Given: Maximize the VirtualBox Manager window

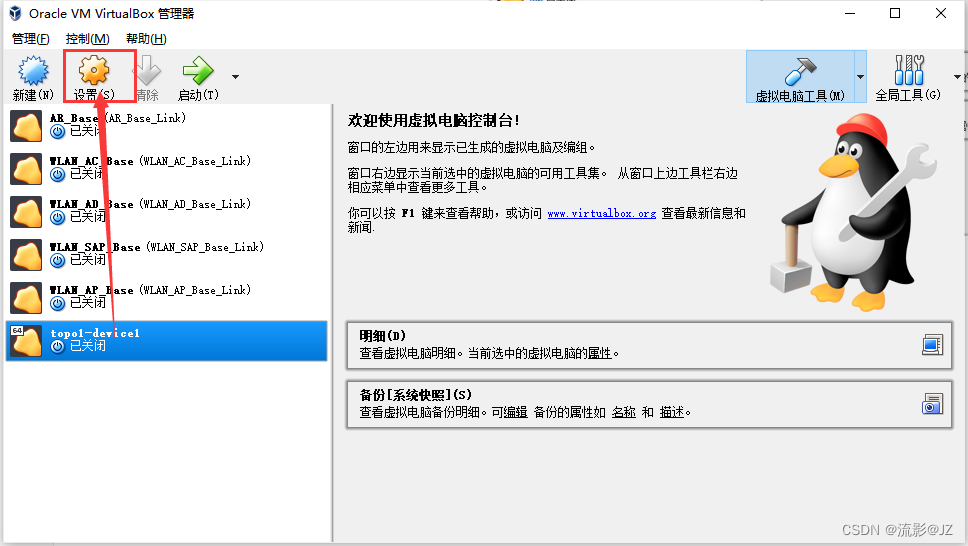Looking at the screenshot, I should 895,13.
